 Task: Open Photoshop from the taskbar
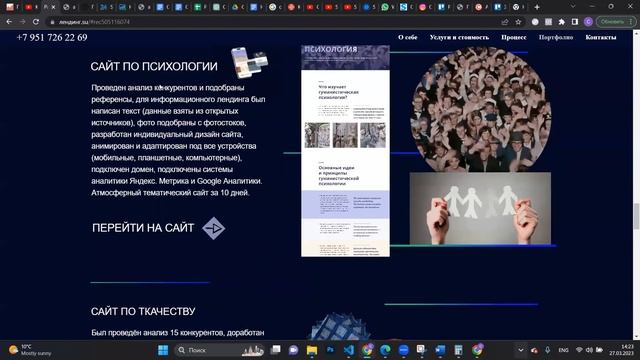tap(330, 350)
